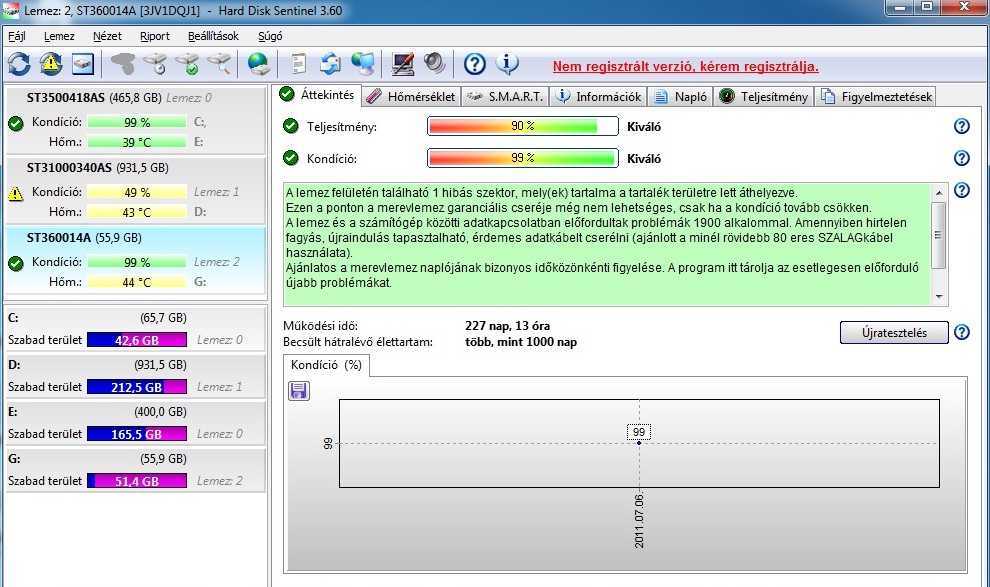Click the speaker sound toolbar icon
The width and height of the screenshot is (990, 587).
tap(434, 64)
